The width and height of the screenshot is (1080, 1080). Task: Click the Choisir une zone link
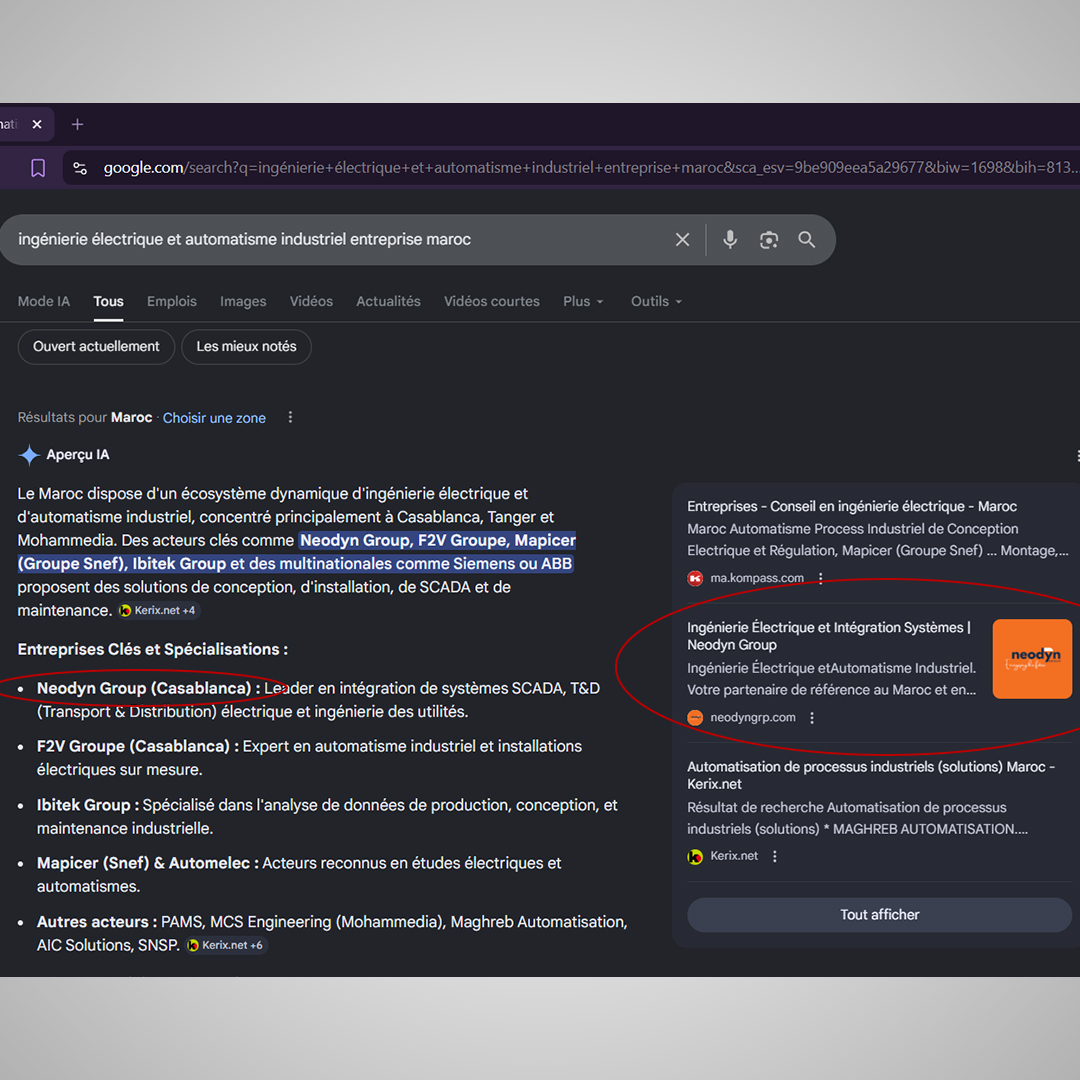tap(214, 418)
